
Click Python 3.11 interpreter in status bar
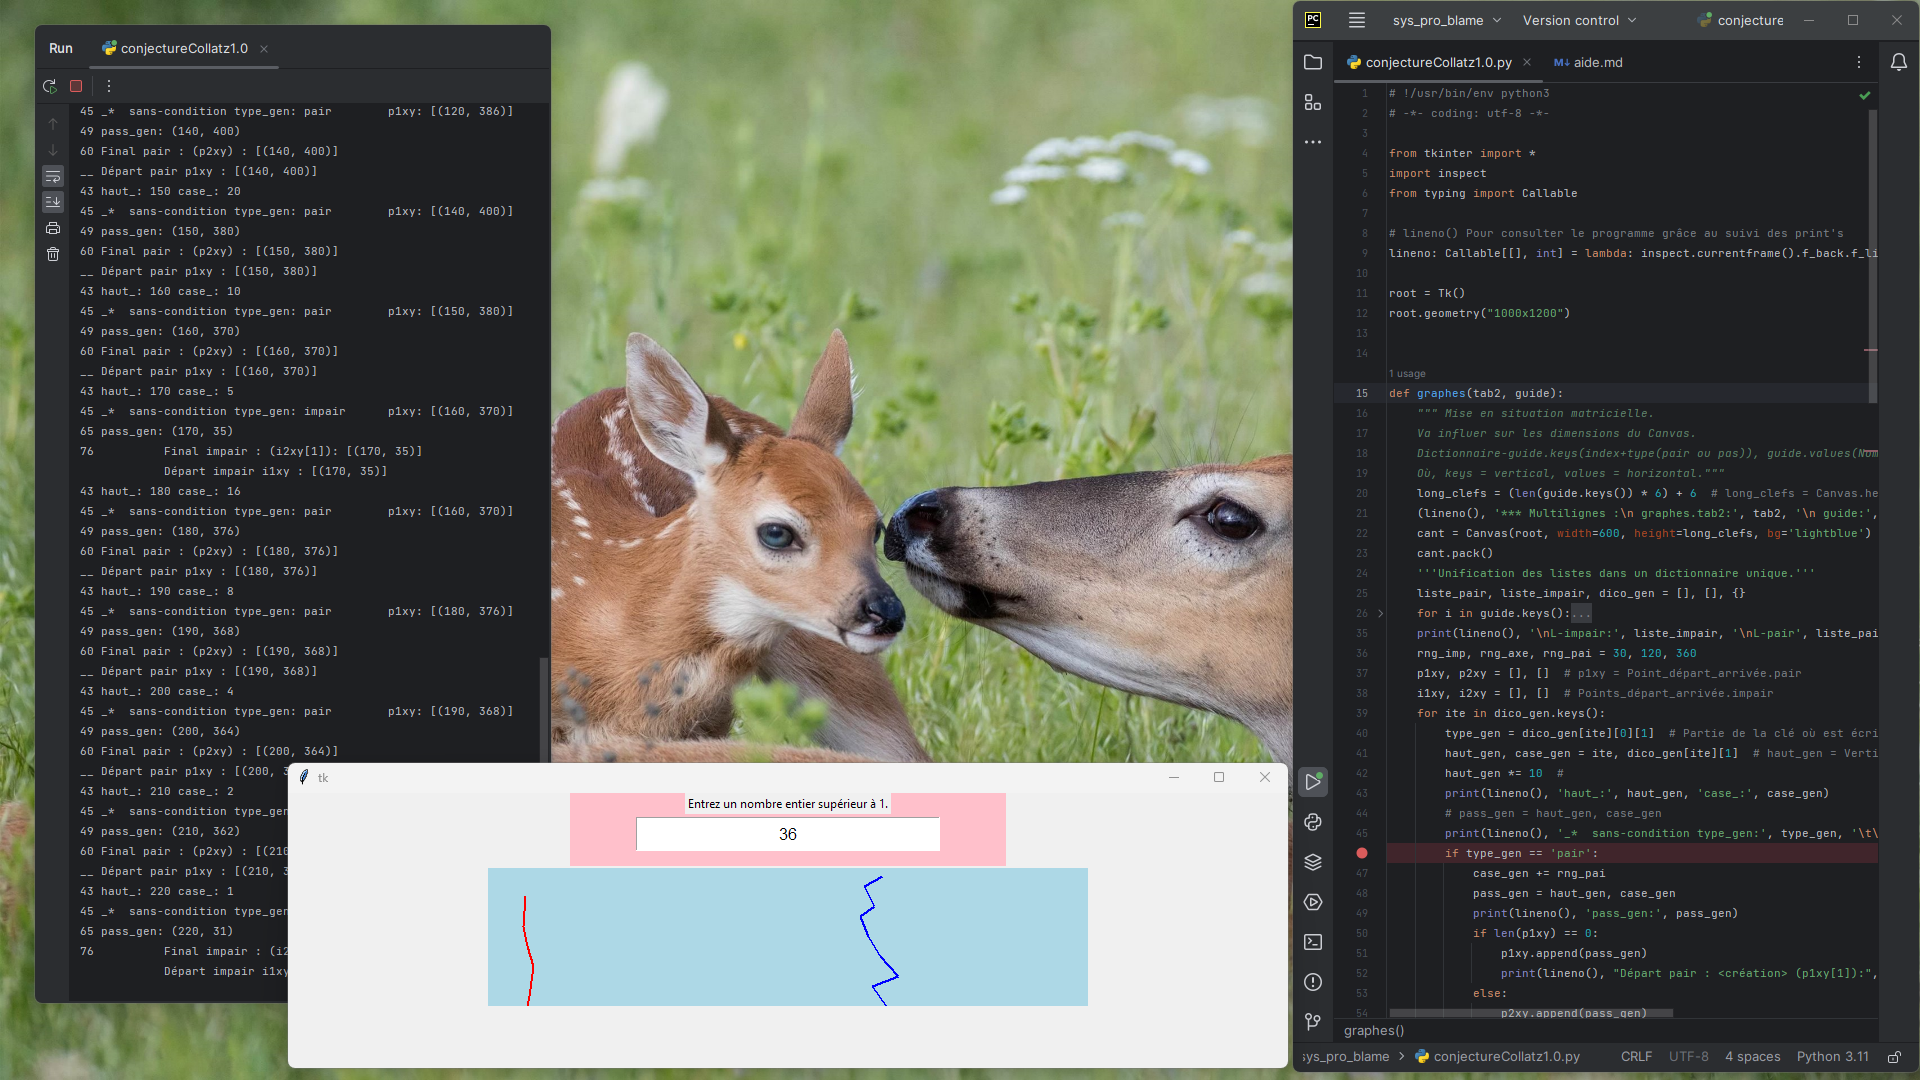pos(1832,1056)
